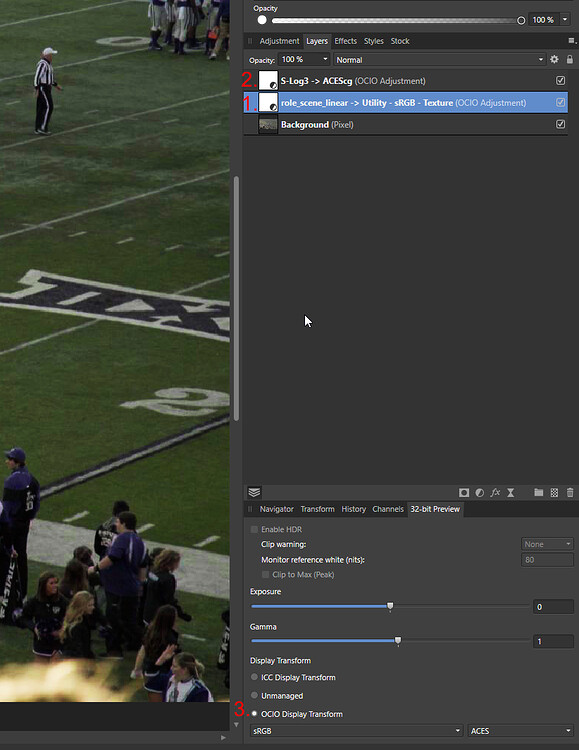This screenshot has height=750, width=579.
Task: Open the layer effects fx icon
Action: [495, 493]
